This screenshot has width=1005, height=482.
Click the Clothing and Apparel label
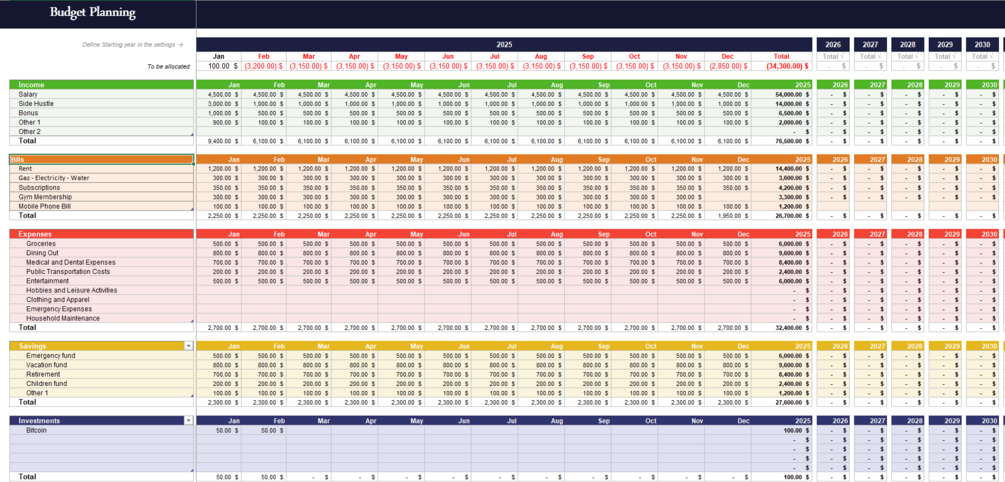[58, 299]
